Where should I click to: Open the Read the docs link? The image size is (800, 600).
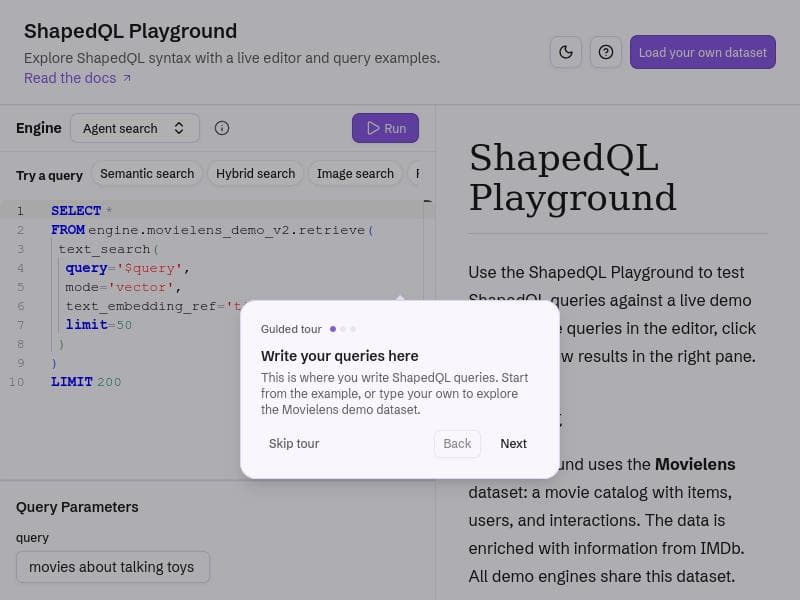pyautogui.click(x=69, y=77)
